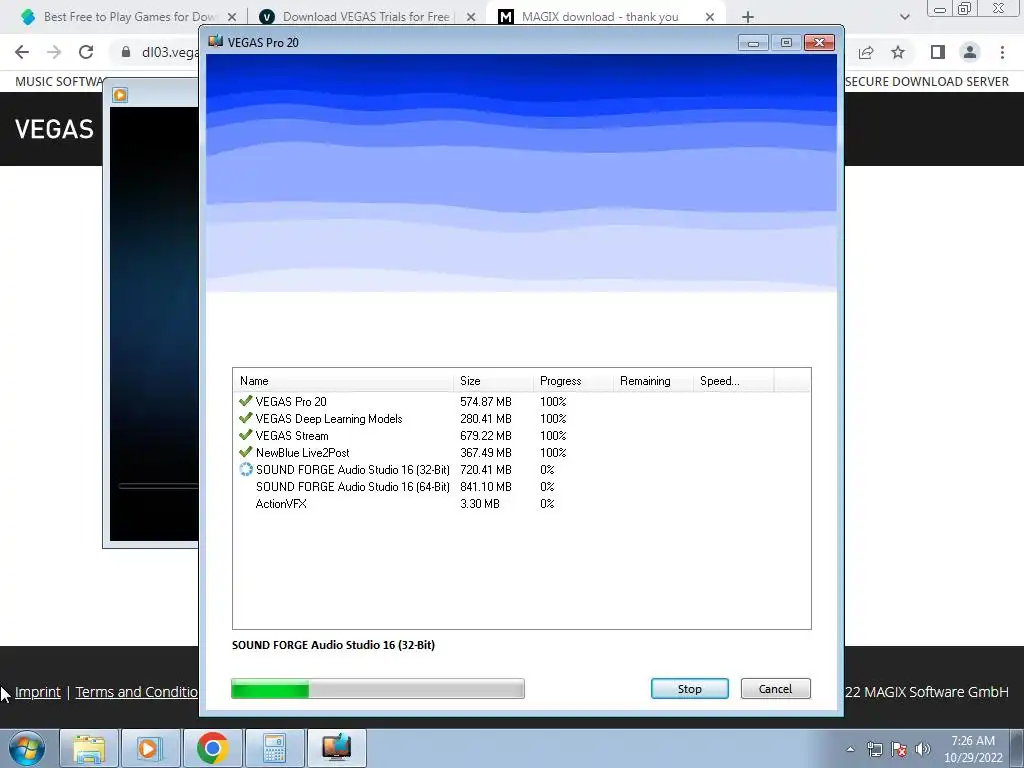Screen dimensions: 1024x768
Task: Select ActionVFX row in list
Action: click(x=521, y=504)
